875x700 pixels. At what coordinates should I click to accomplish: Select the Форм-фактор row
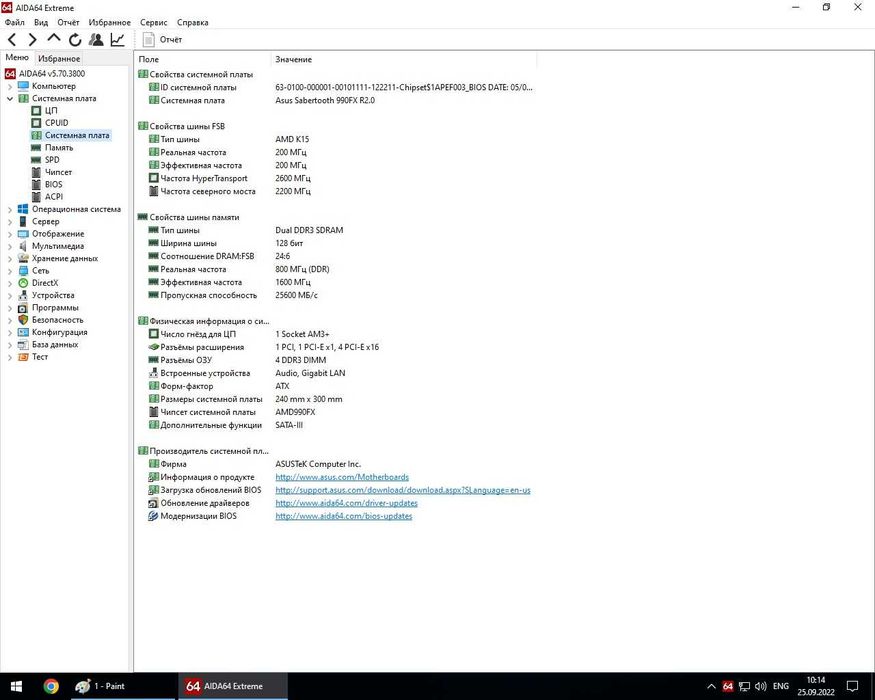tap(335, 386)
